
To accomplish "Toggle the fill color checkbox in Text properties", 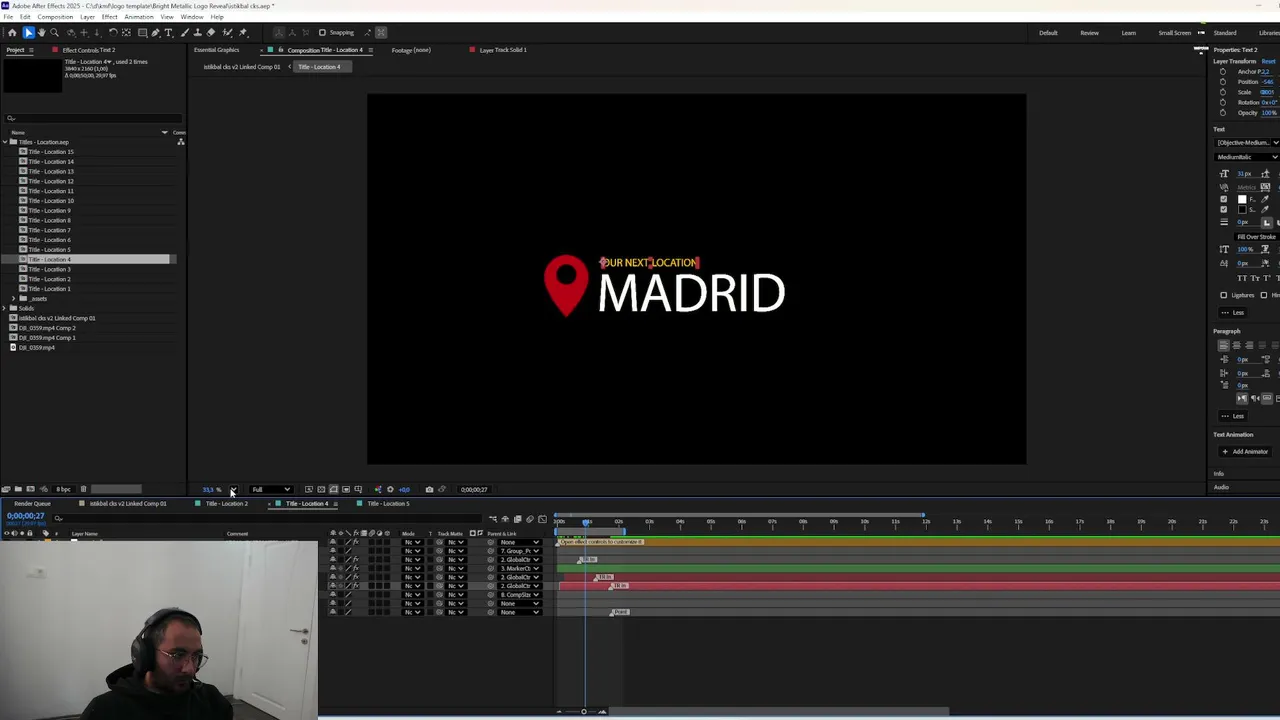I will click(x=1224, y=199).
